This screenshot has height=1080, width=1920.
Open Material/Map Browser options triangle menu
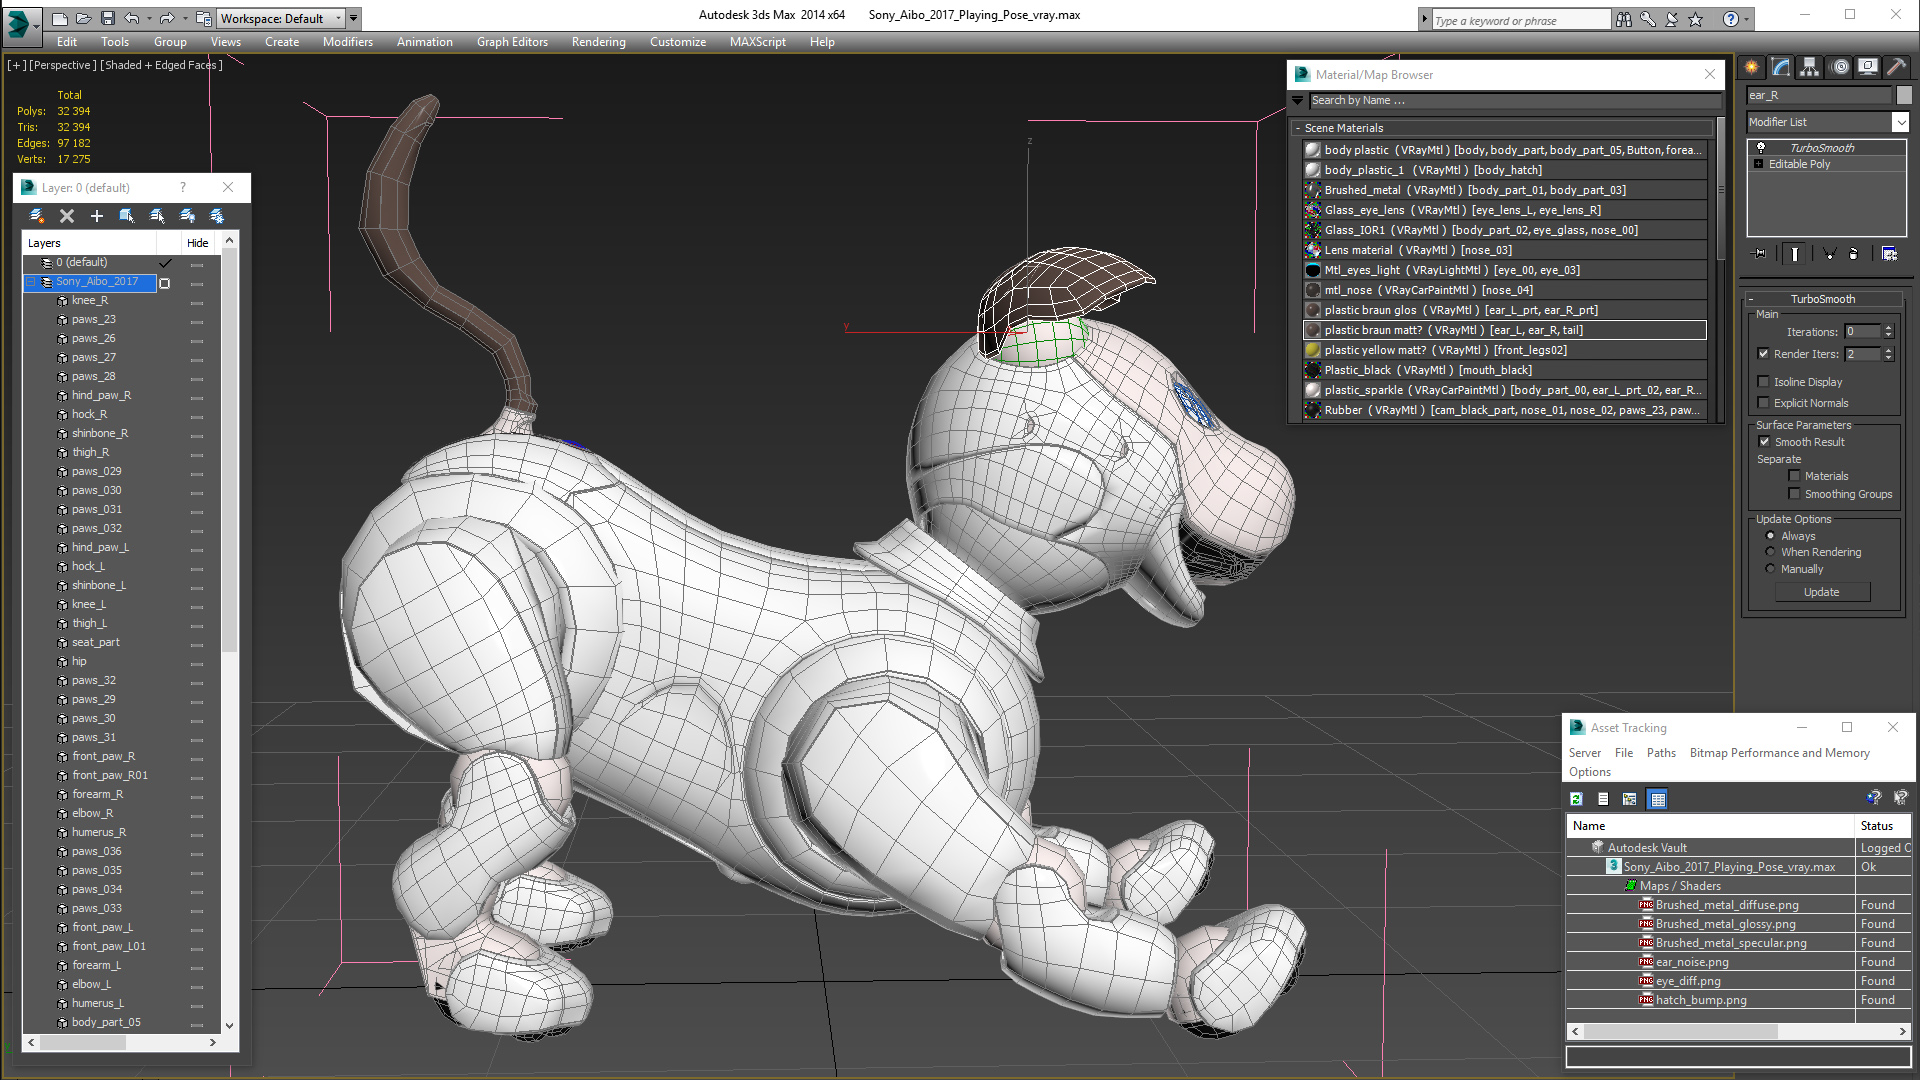point(1298,101)
